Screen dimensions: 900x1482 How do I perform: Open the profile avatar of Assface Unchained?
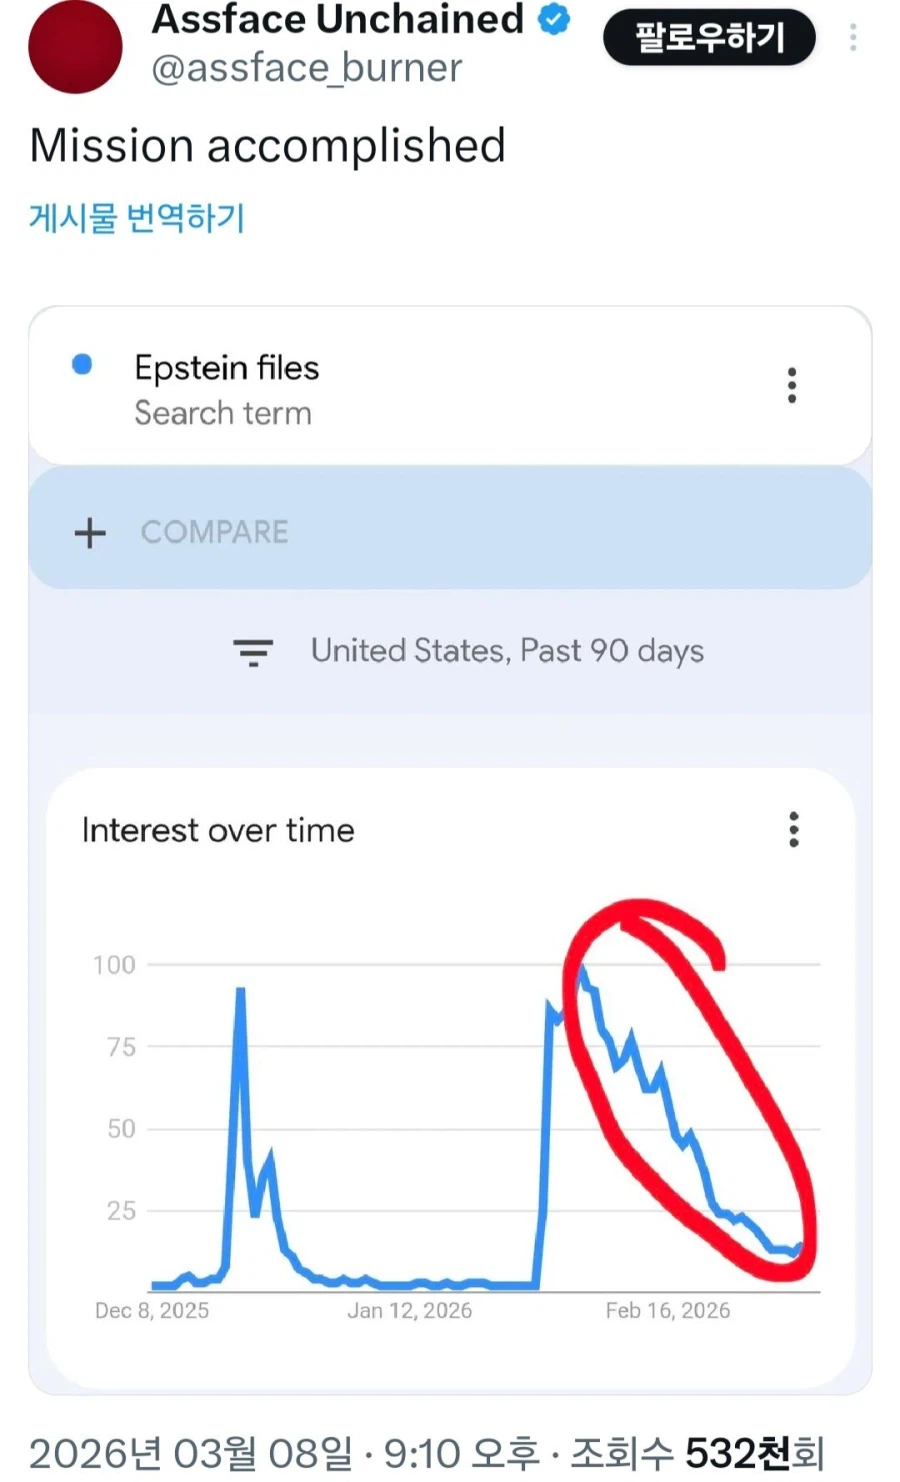pos(75,46)
